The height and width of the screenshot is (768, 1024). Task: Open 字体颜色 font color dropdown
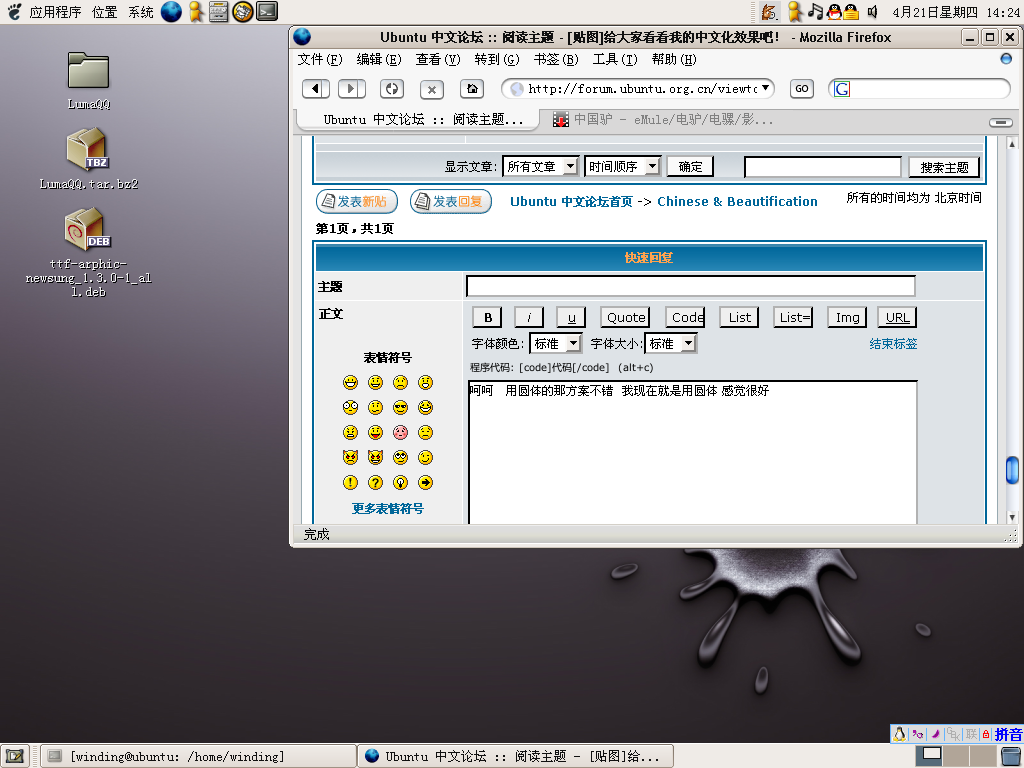pyautogui.click(x=556, y=344)
